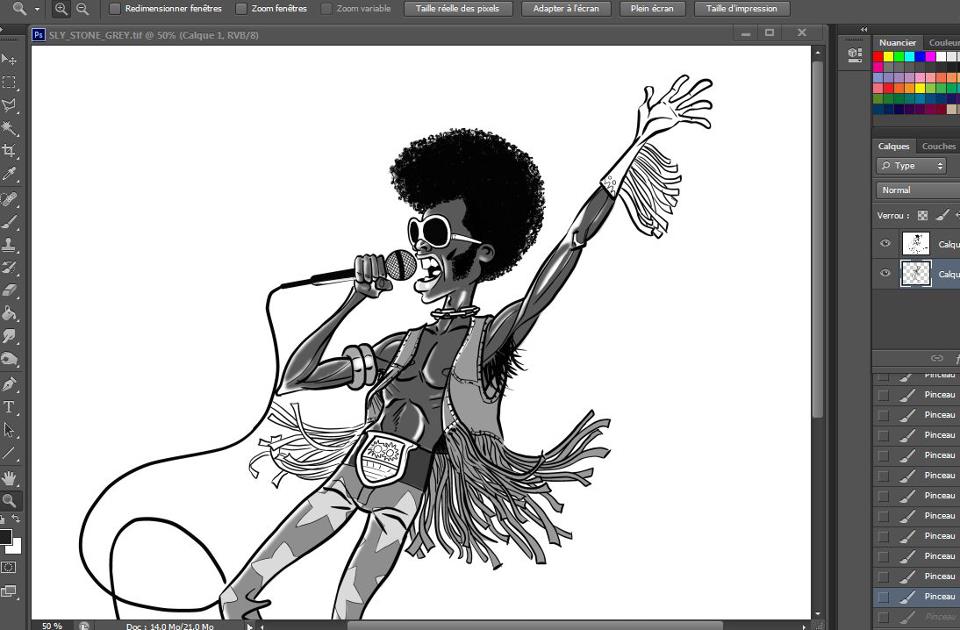Image resolution: width=960 pixels, height=630 pixels.
Task: Hide the top layer using its eye icon
Action: (885, 243)
